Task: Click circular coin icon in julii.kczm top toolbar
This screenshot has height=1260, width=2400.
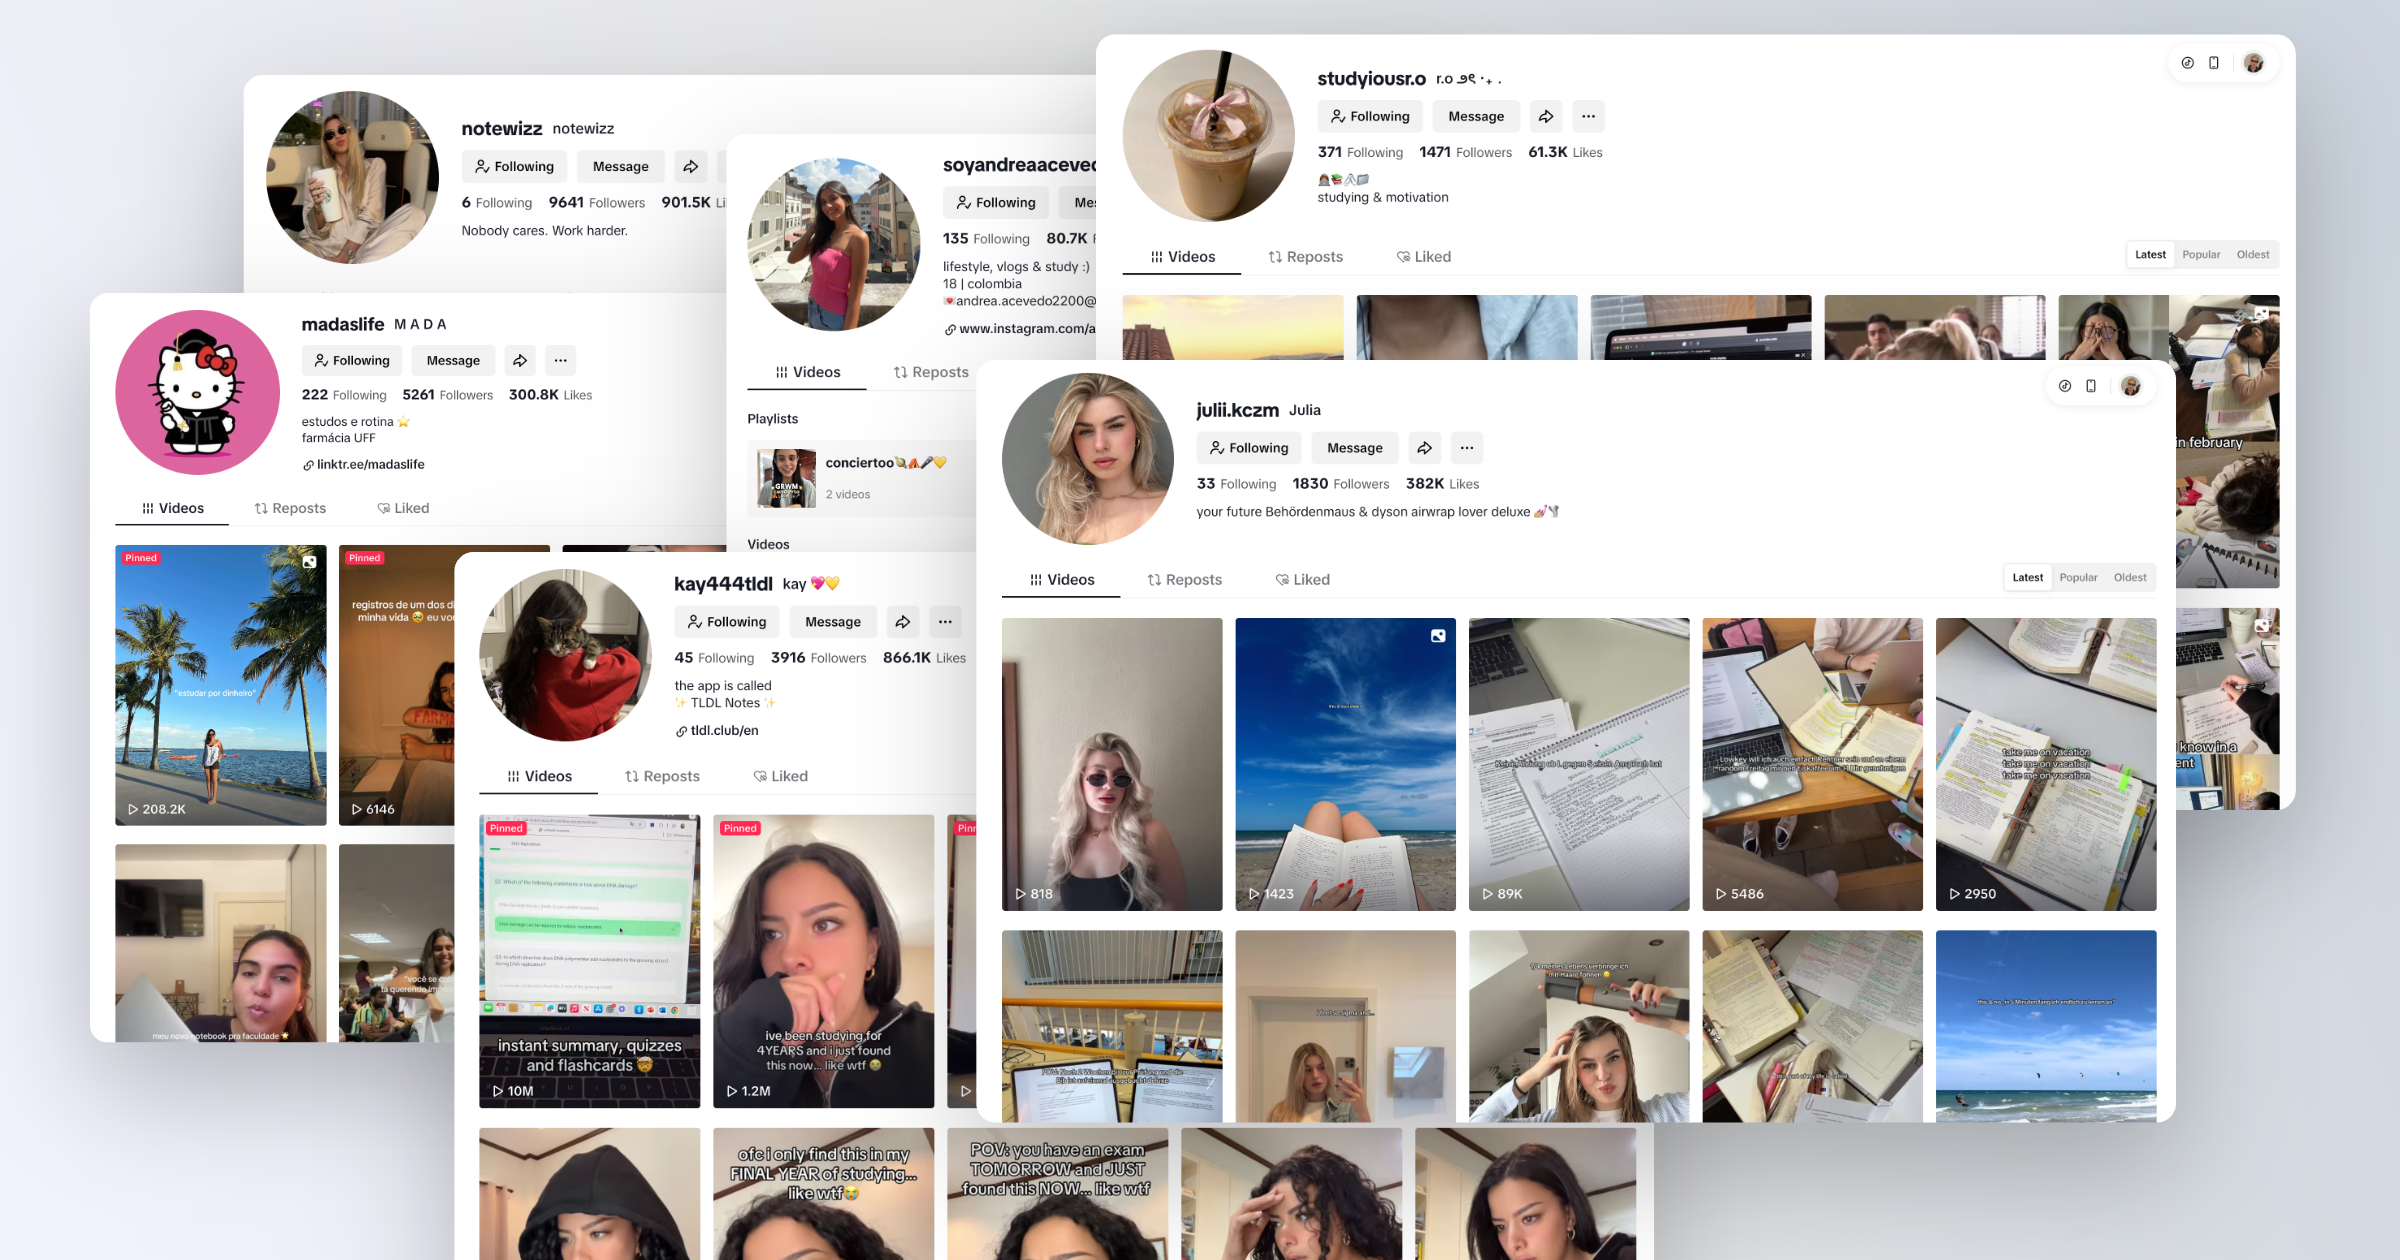Action: (x=2065, y=386)
